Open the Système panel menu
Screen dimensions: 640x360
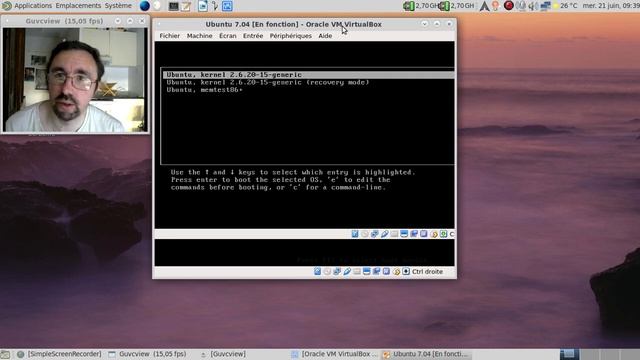pyautogui.click(x=118, y=6)
